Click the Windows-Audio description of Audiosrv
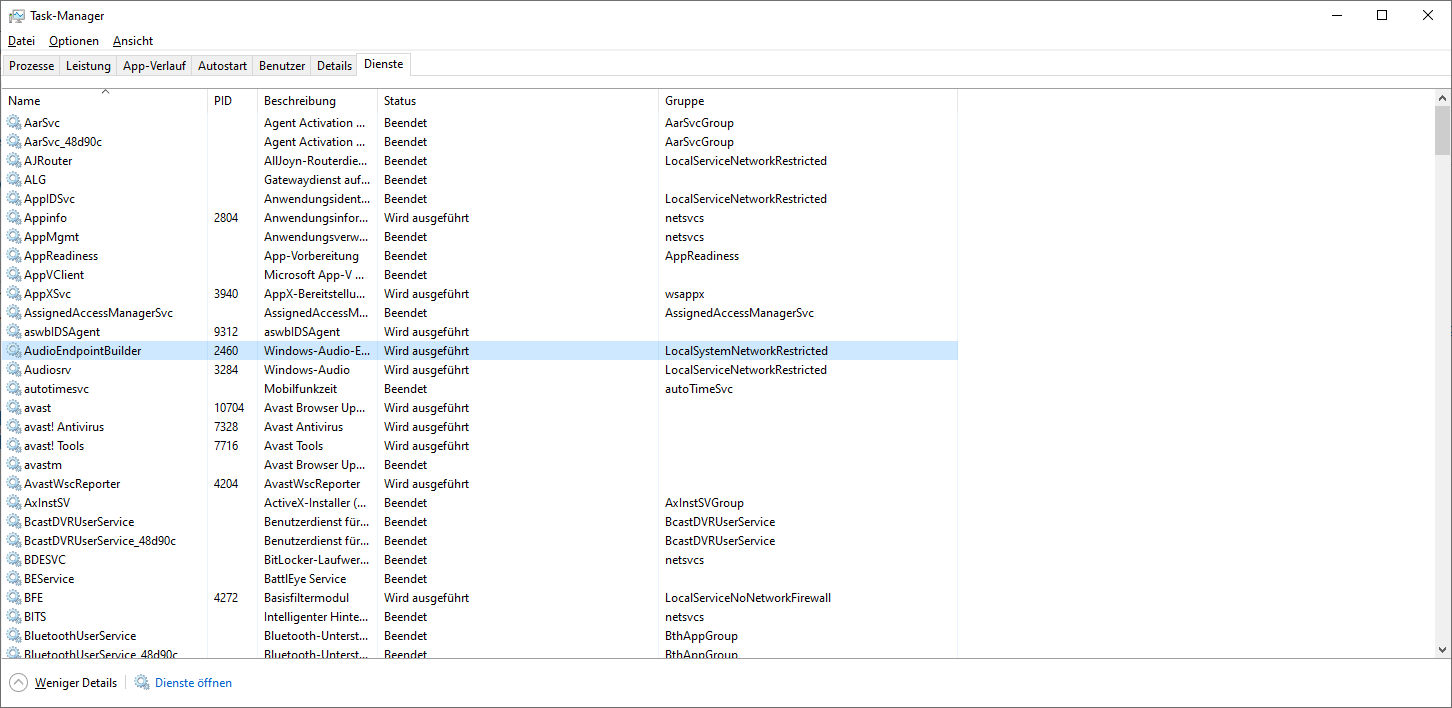 307,370
